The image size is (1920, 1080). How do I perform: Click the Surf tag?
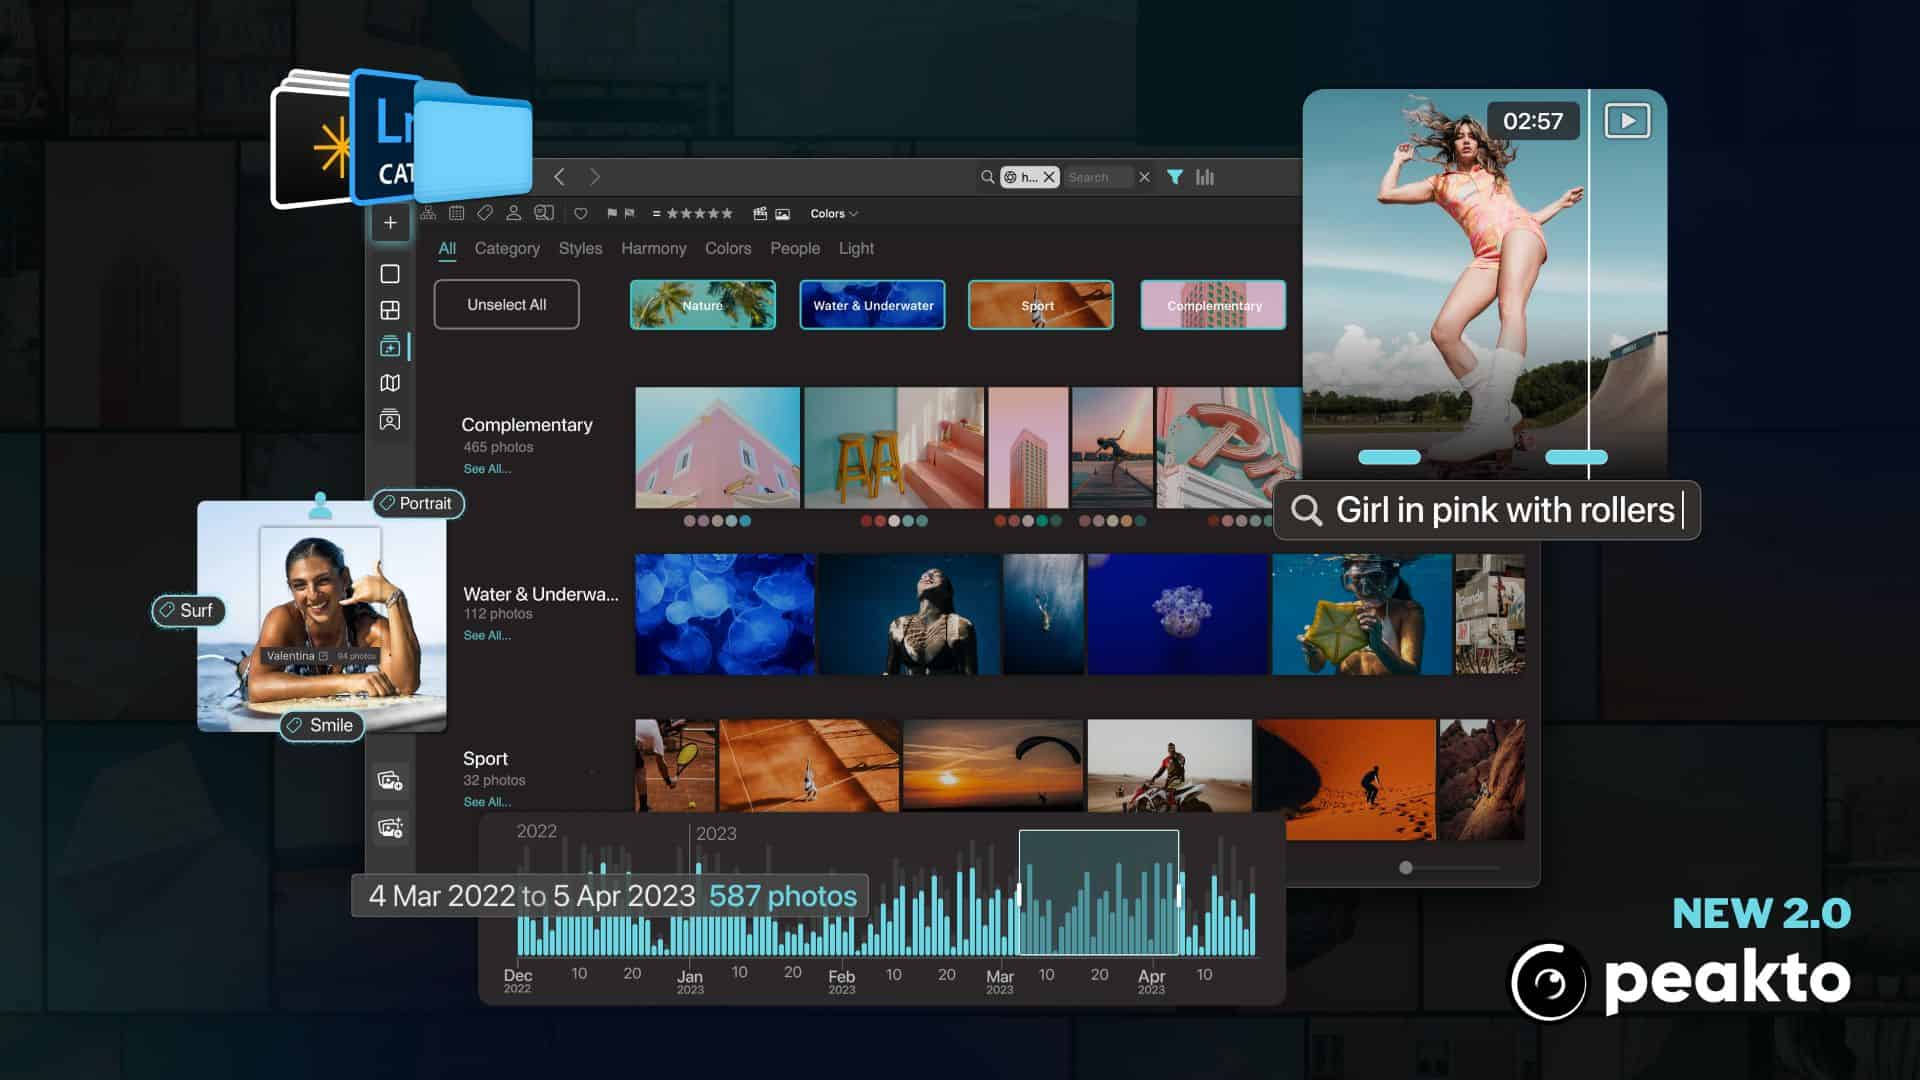[x=188, y=610]
